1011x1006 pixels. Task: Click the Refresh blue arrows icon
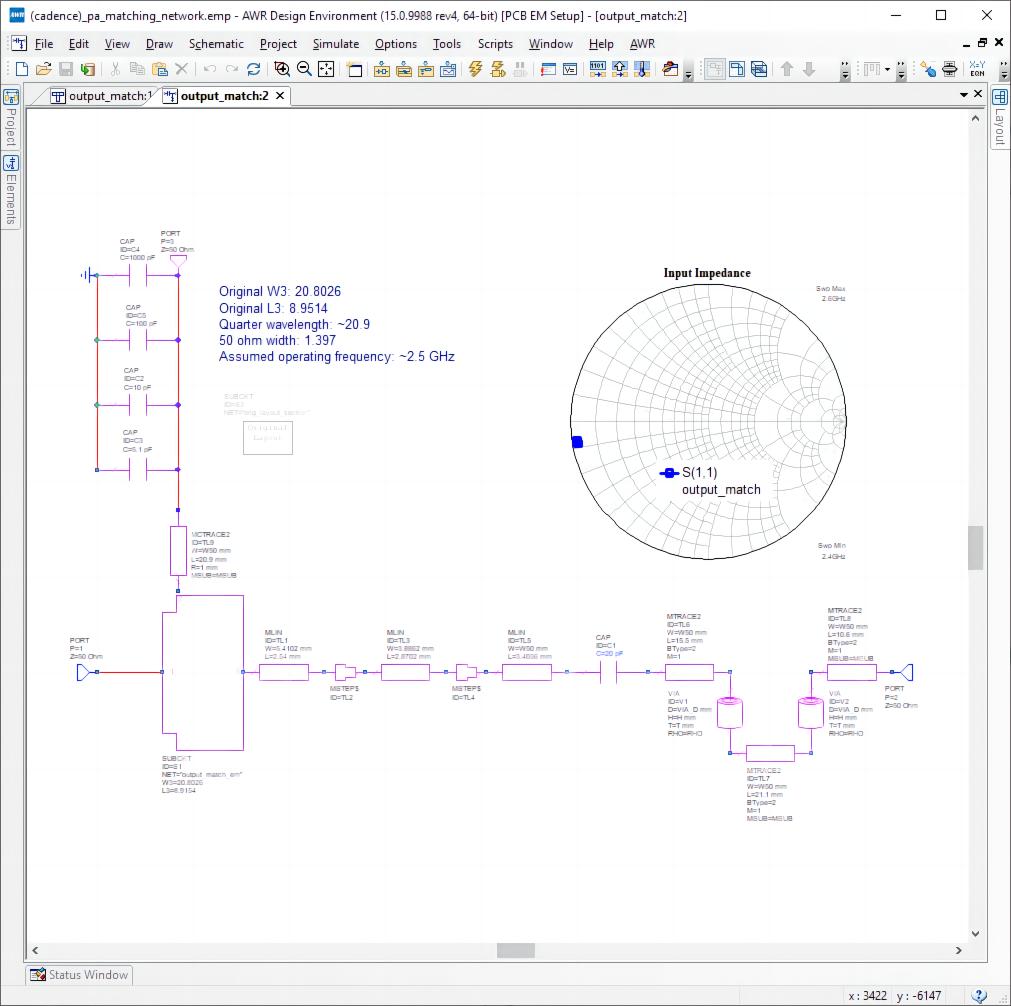click(253, 69)
